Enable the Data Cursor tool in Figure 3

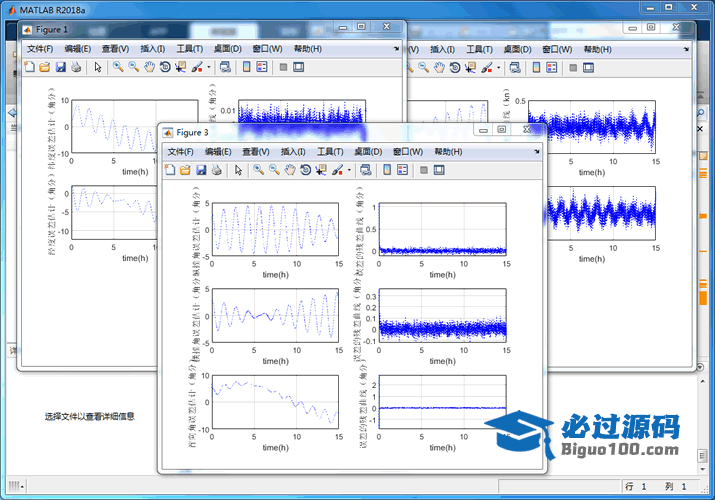321,170
